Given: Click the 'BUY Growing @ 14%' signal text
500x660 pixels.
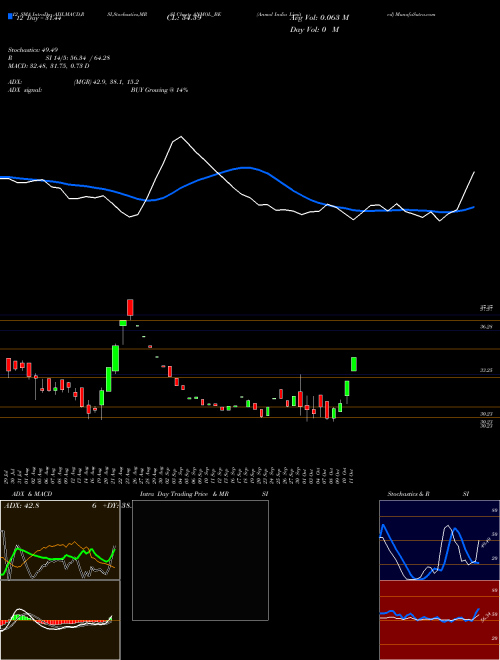Looking at the screenshot, I should [x=159, y=90].
